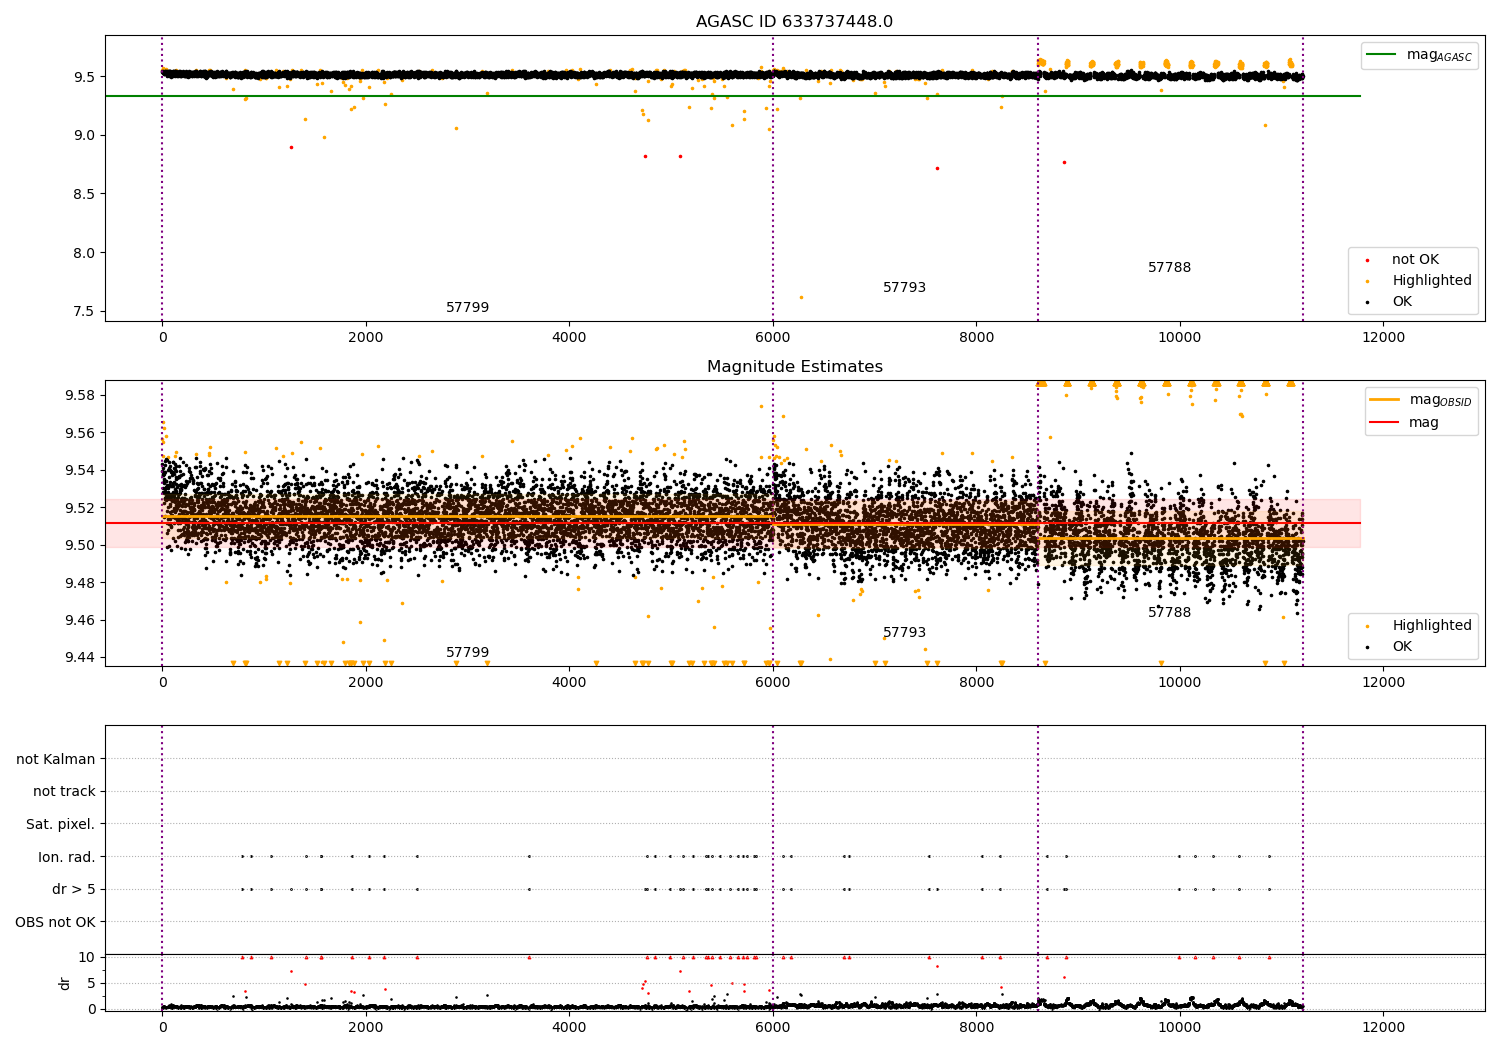Click the 5 tick on the dr axis
Screen dimensions: 1500x1050
(x=91, y=984)
